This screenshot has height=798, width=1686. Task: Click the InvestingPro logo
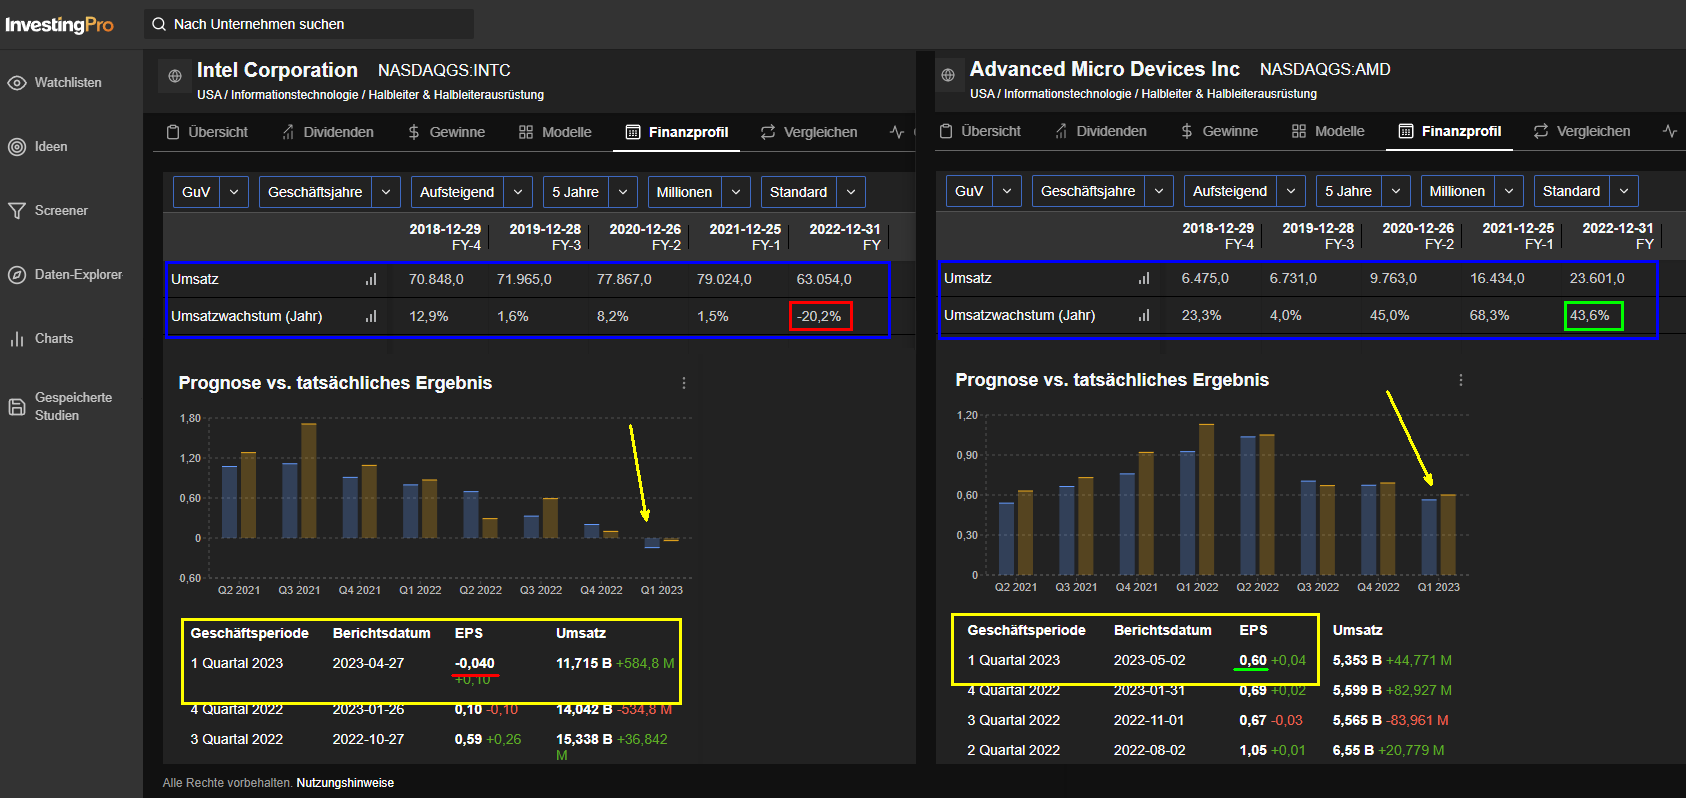tap(59, 24)
